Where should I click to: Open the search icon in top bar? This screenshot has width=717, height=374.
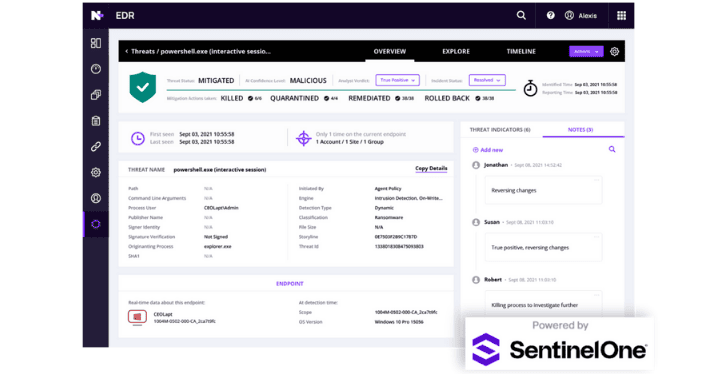(521, 15)
